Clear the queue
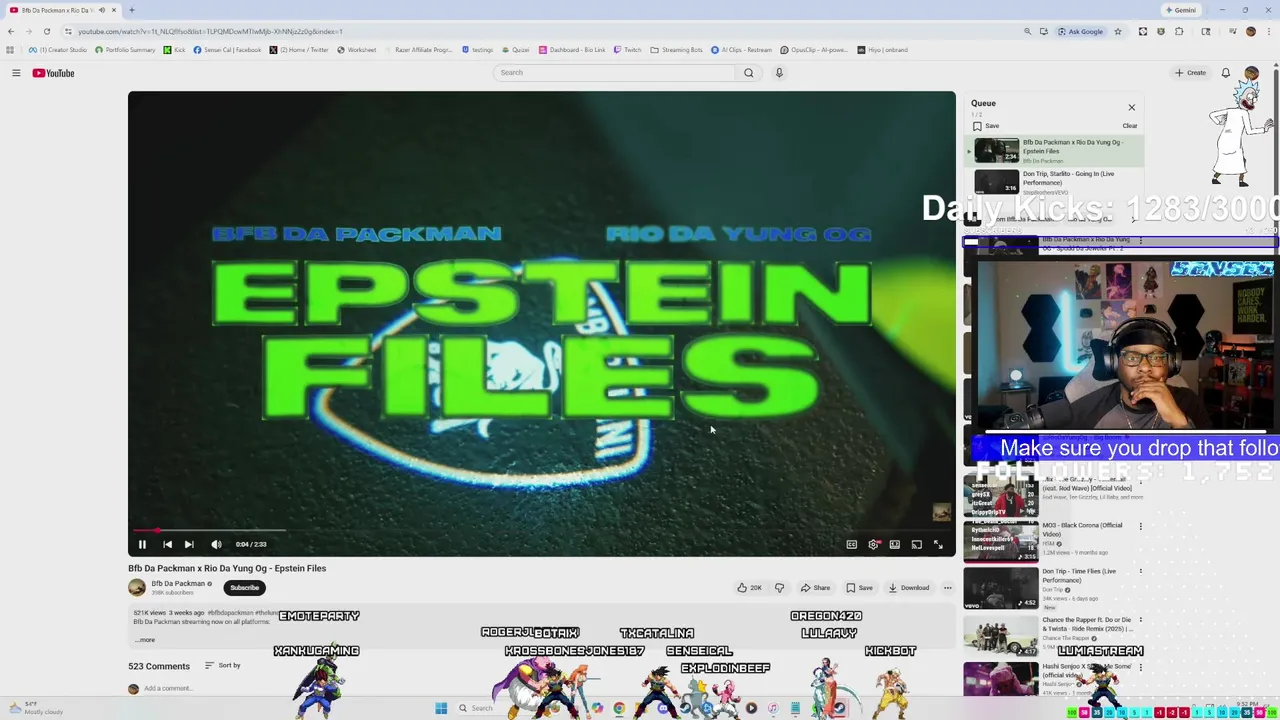Screen dimensions: 1280x720 coord(1129,126)
